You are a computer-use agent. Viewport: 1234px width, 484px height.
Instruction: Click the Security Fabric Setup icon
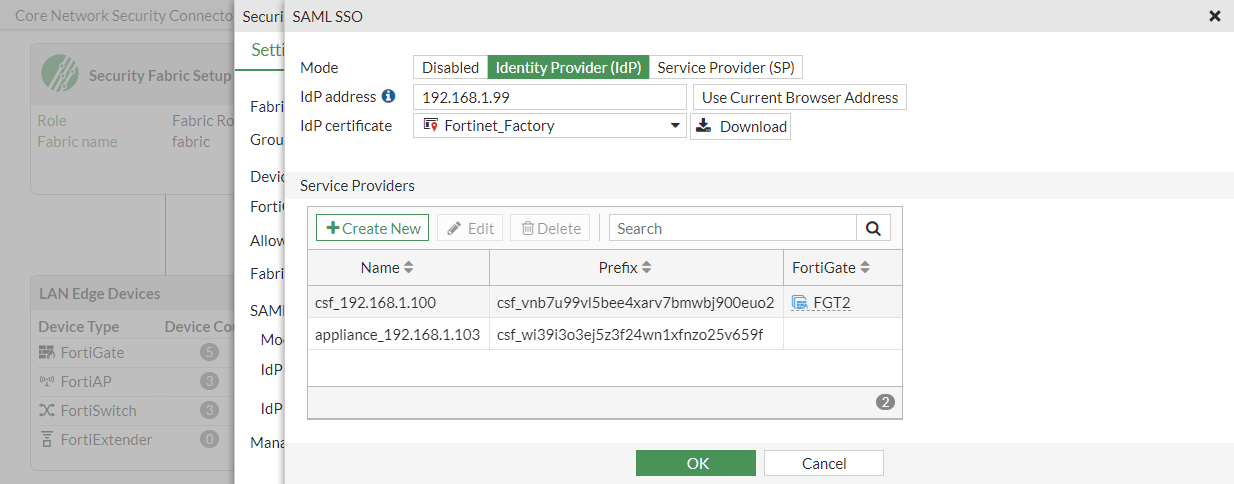pyautogui.click(x=60, y=74)
